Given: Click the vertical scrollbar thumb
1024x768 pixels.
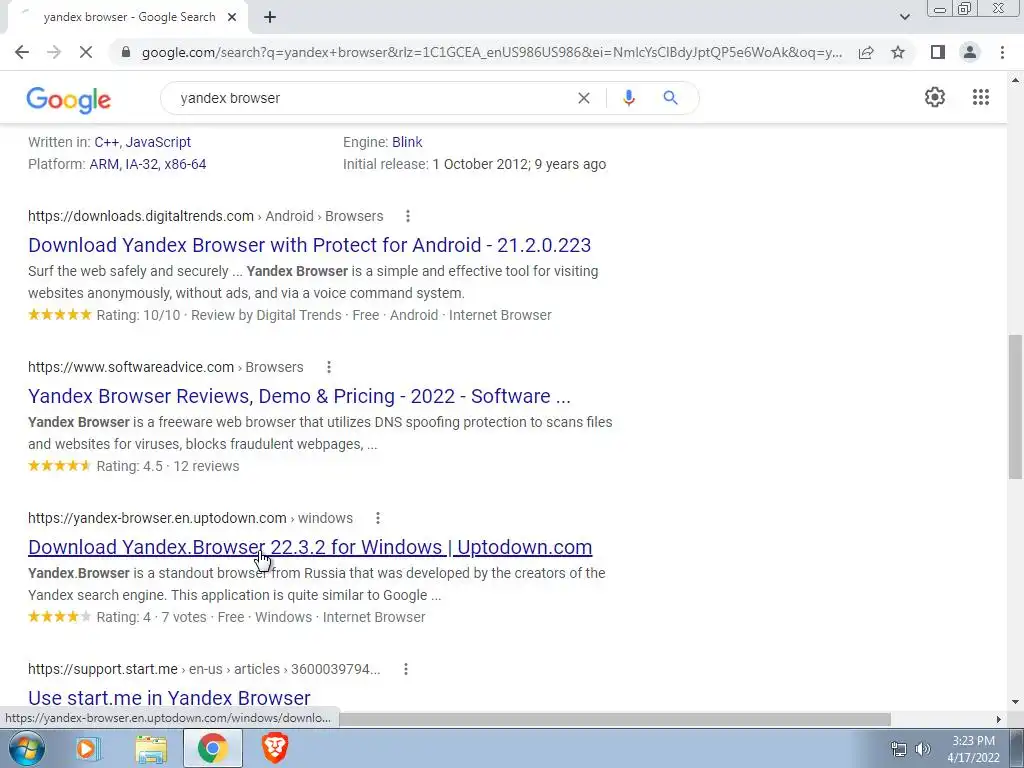Looking at the screenshot, I should pyautogui.click(x=1016, y=406).
